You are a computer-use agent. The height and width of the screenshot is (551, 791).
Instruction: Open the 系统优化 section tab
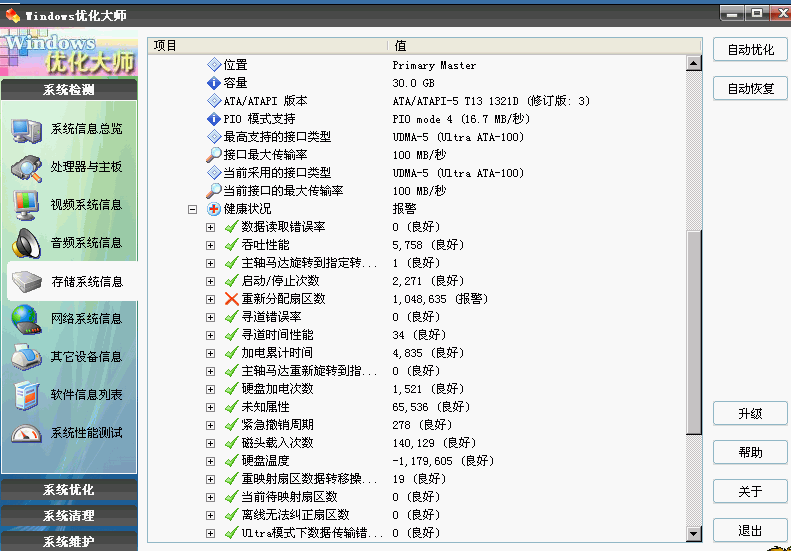click(x=69, y=489)
